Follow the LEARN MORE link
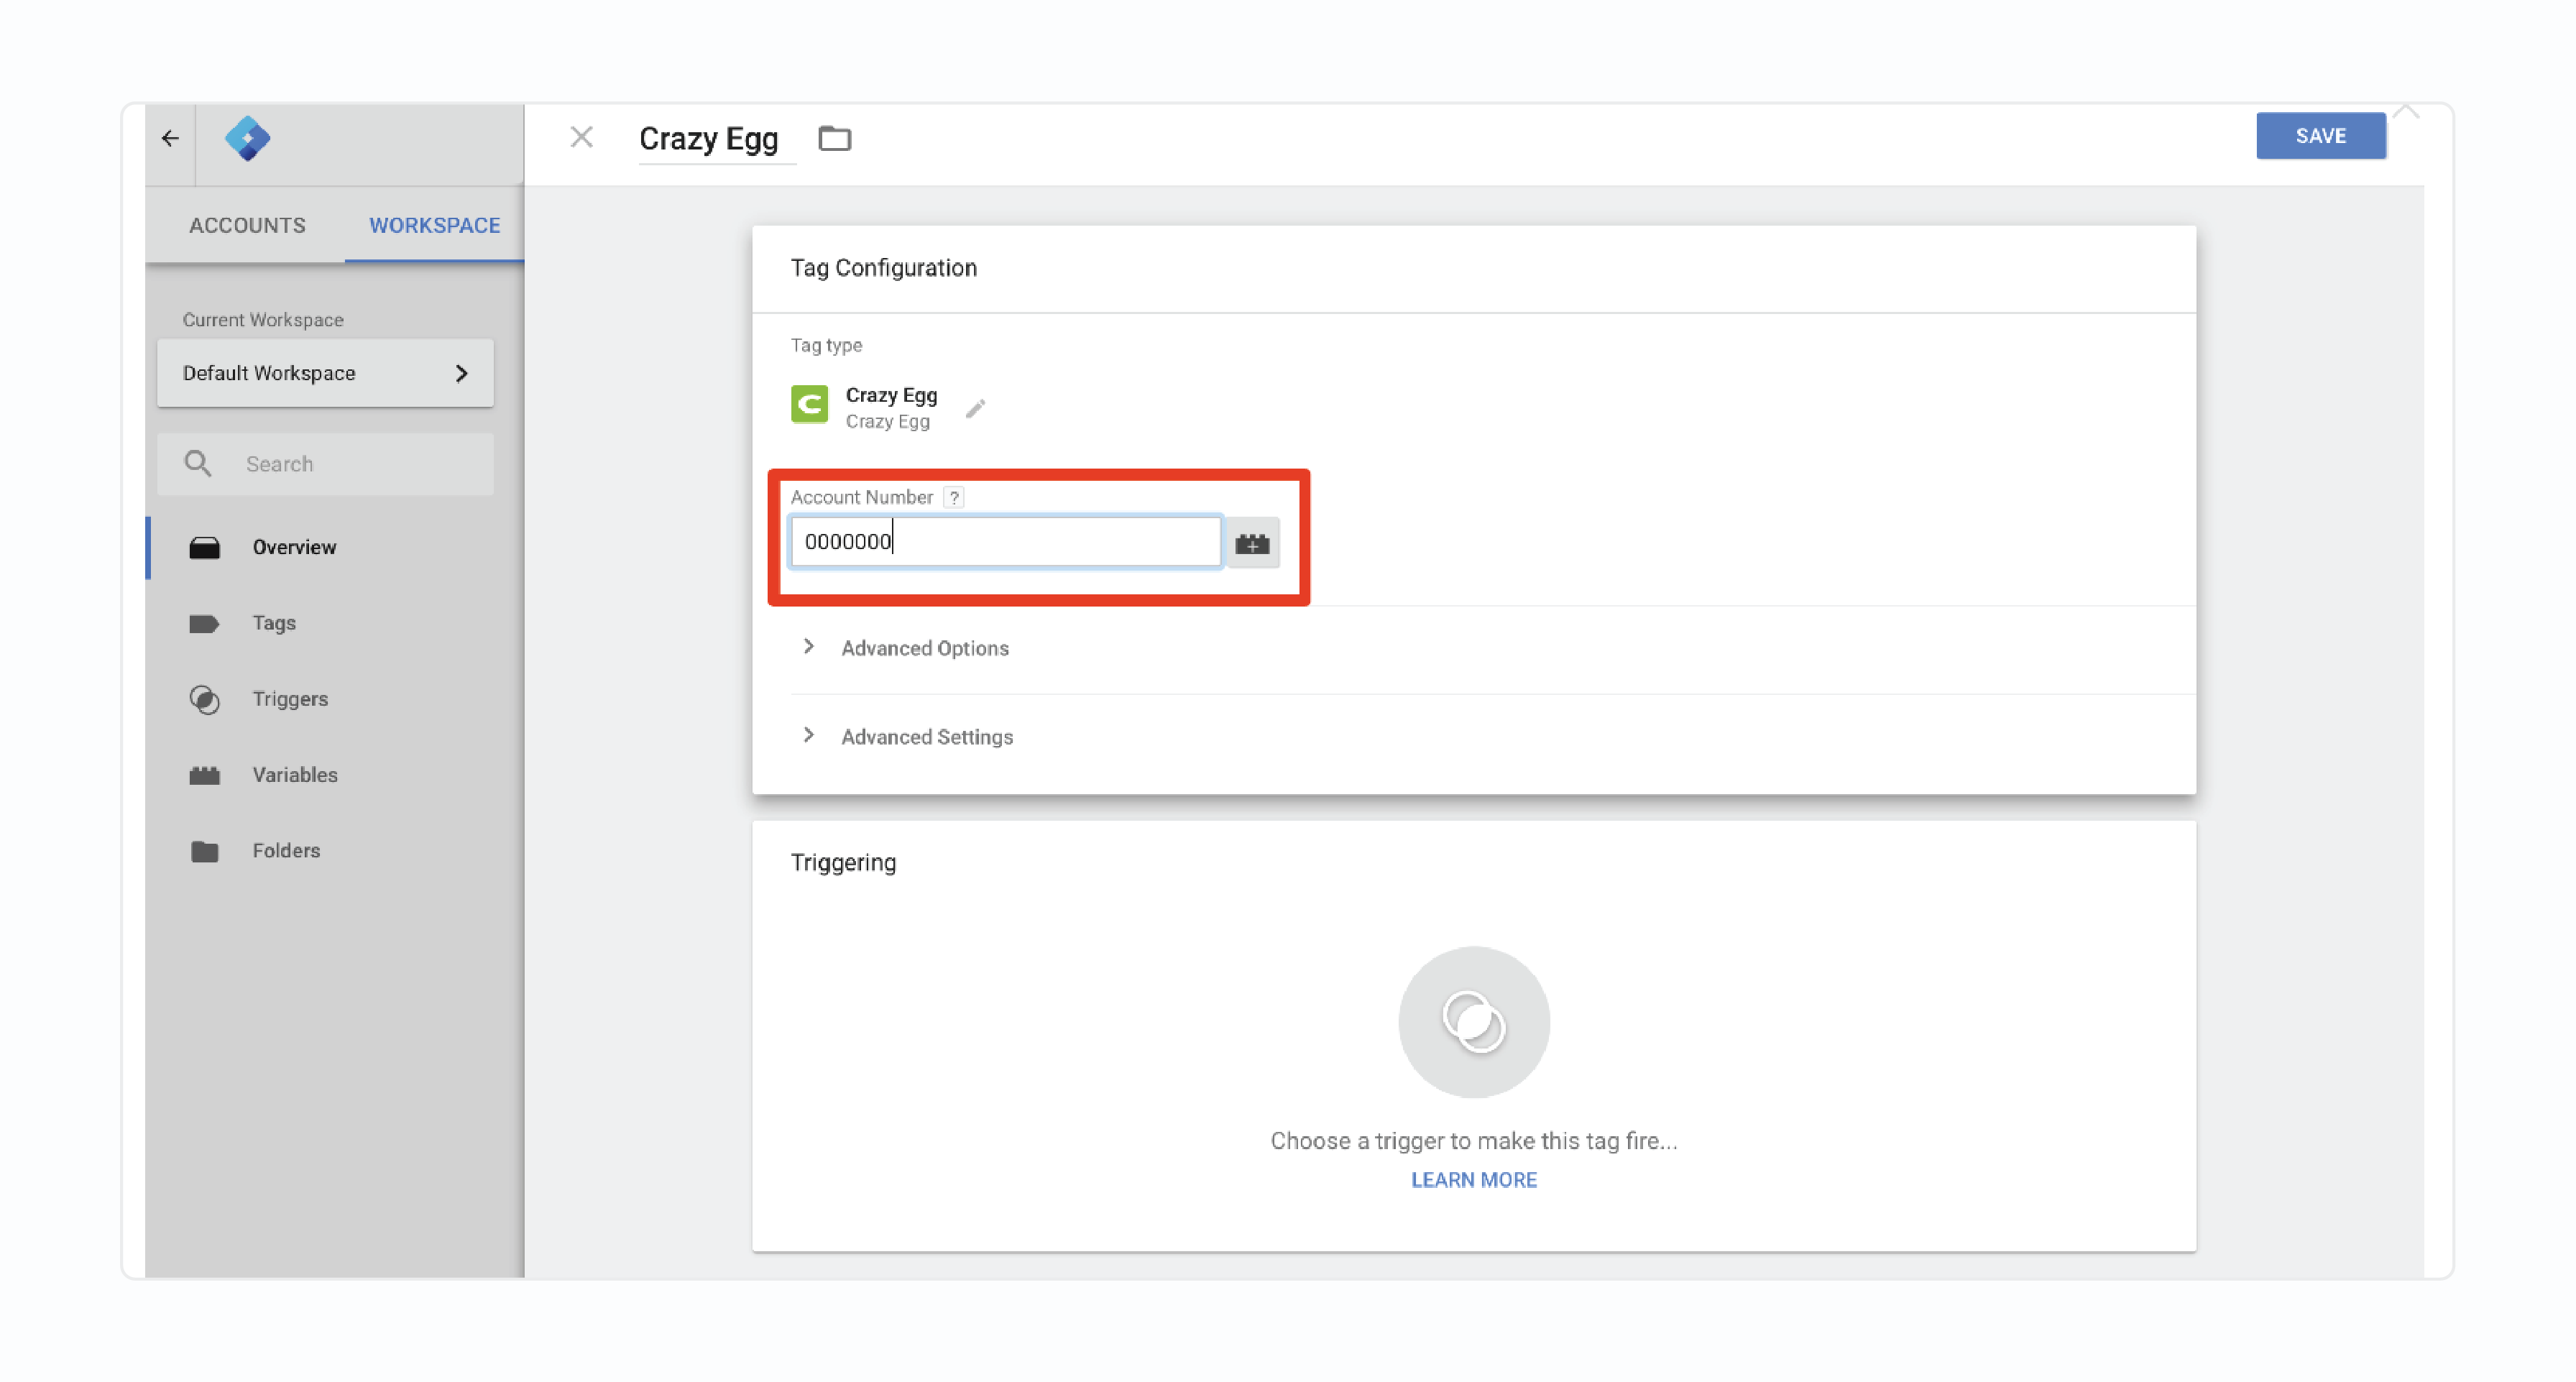 click(x=1474, y=1180)
